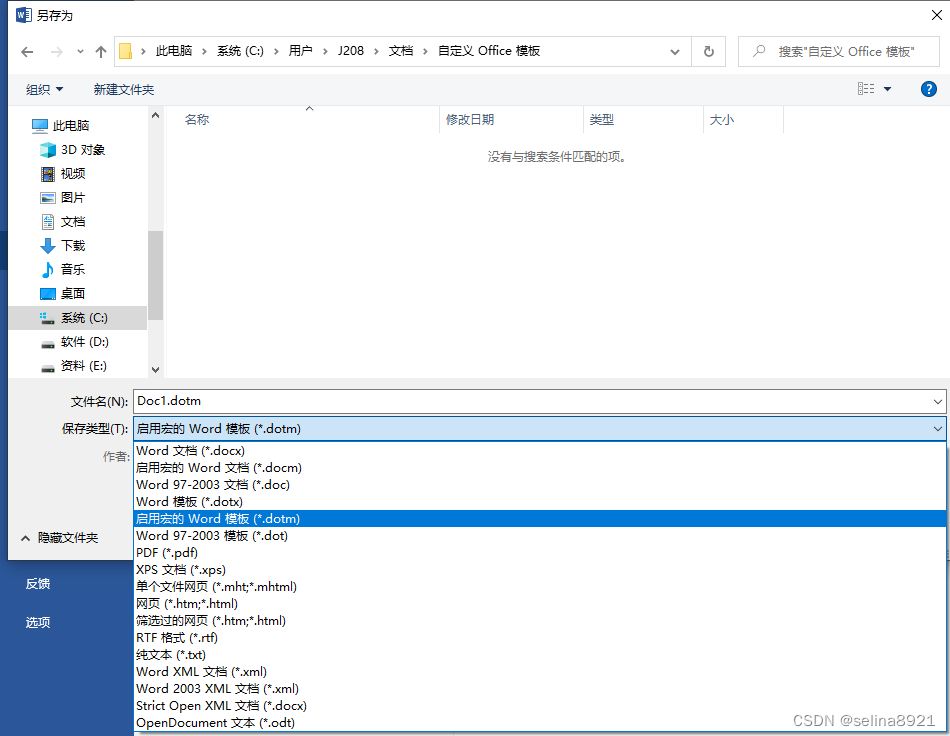Select 此电脑 in navigation tree

pyautogui.click(x=71, y=125)
